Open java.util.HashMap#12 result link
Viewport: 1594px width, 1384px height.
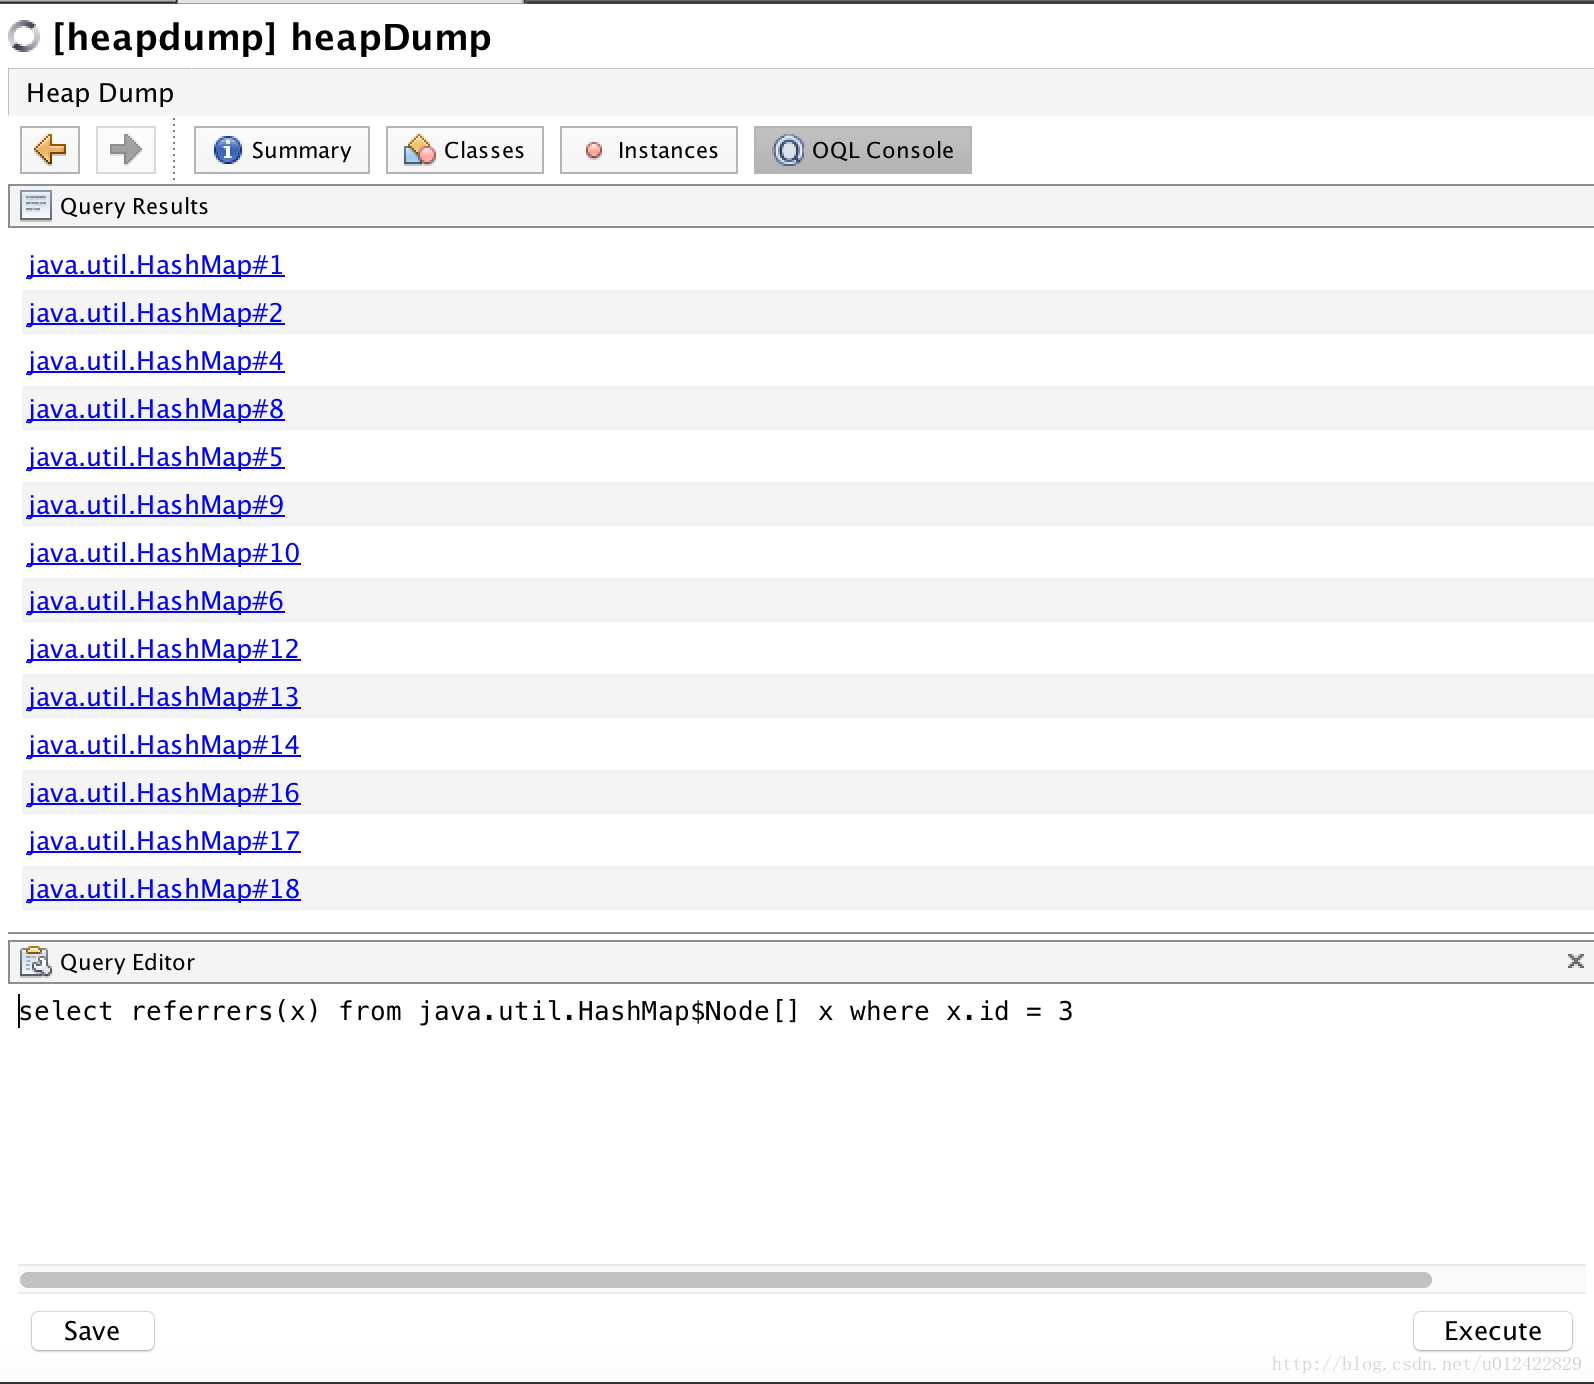[164, 649]
